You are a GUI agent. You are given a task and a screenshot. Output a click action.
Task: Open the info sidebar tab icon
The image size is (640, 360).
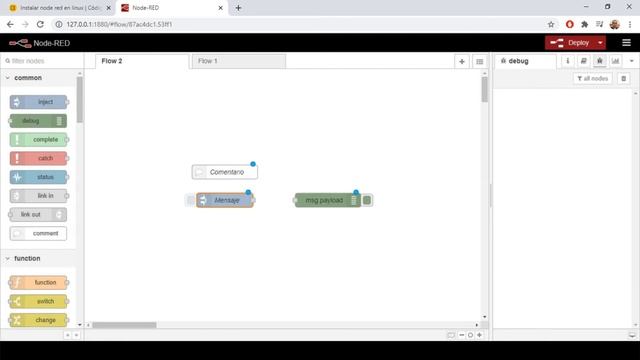click(x=568, y=61)
